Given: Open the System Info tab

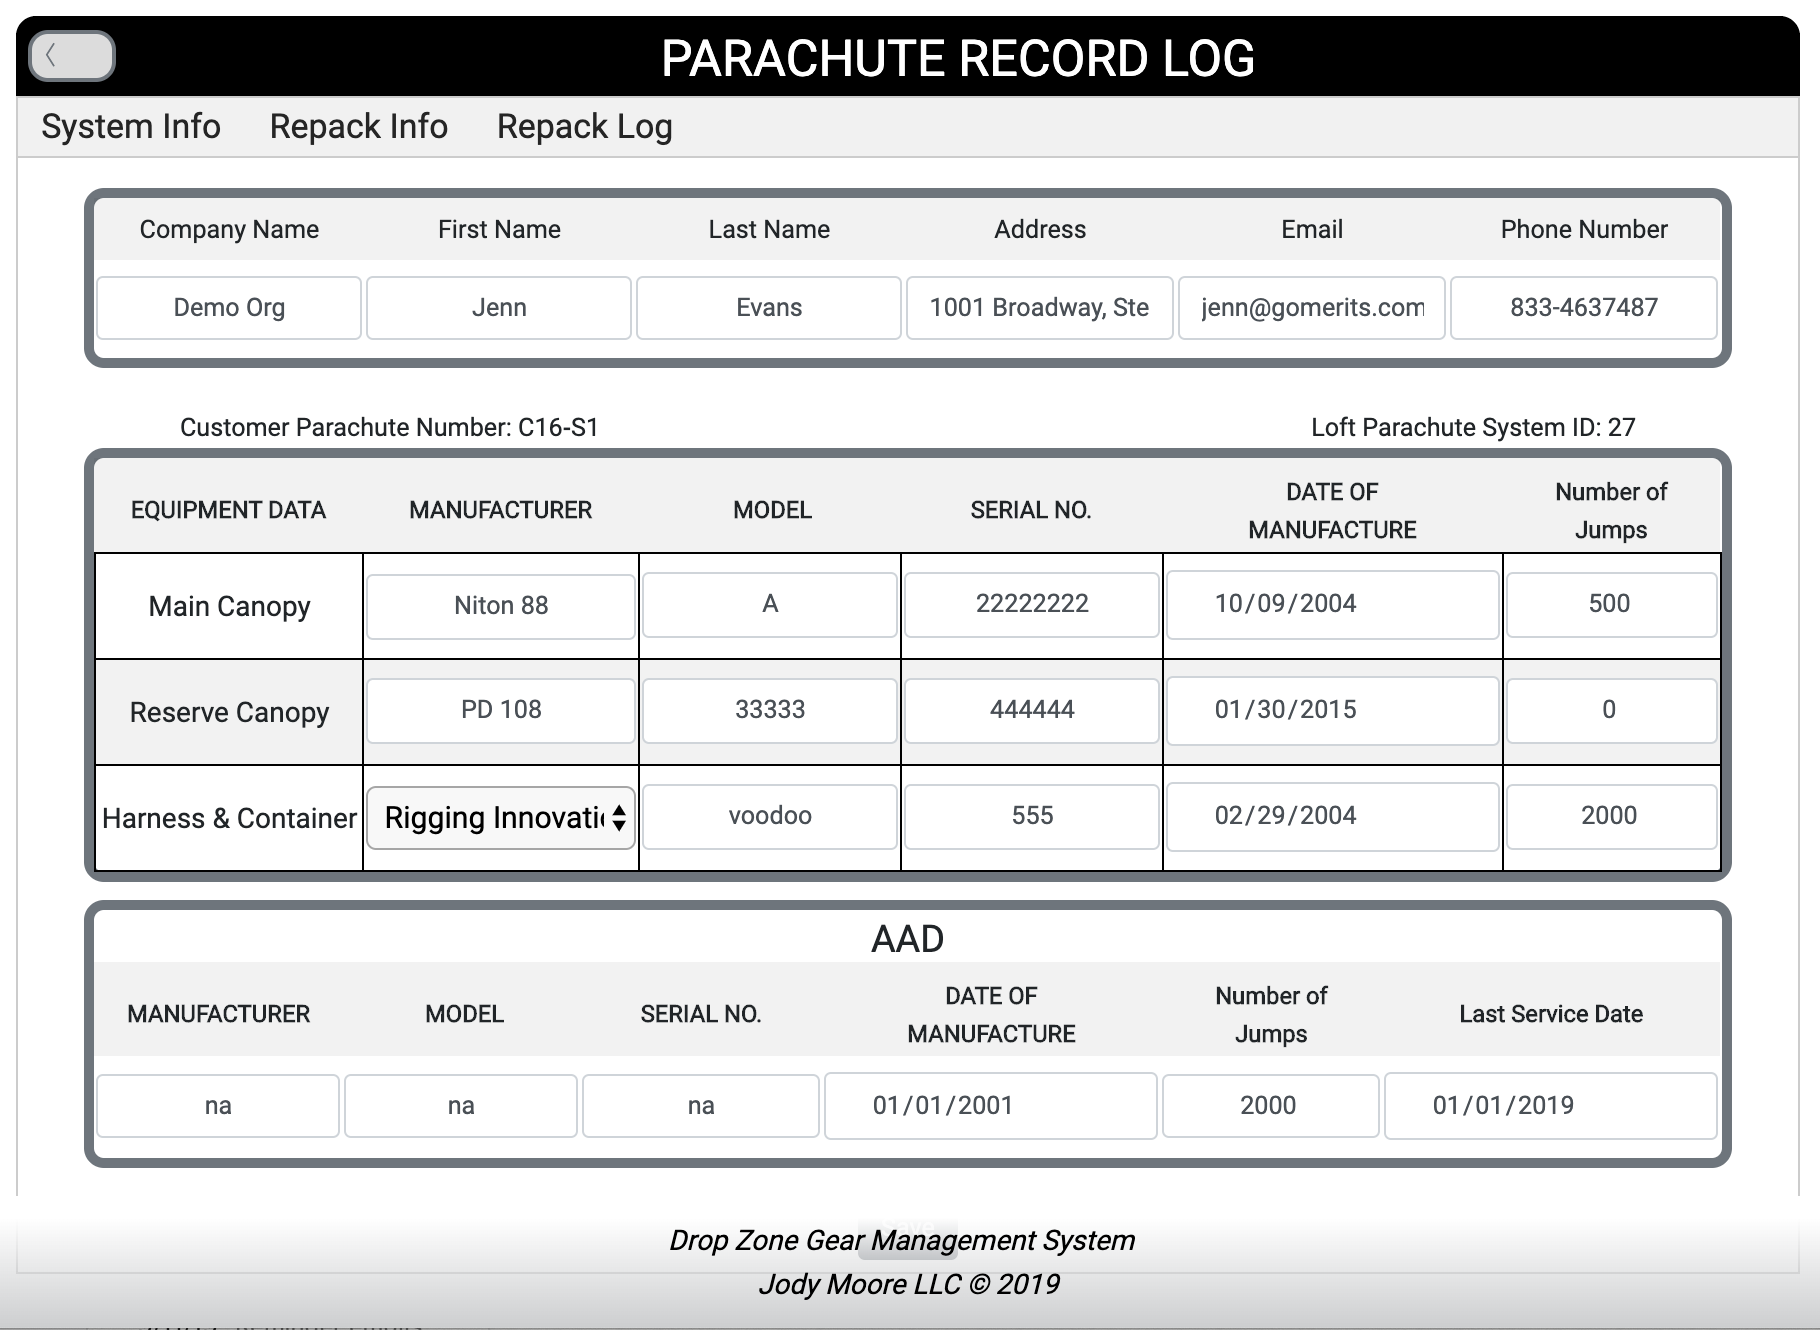Looking at the screenshot, I should click(x=131, y=127).
